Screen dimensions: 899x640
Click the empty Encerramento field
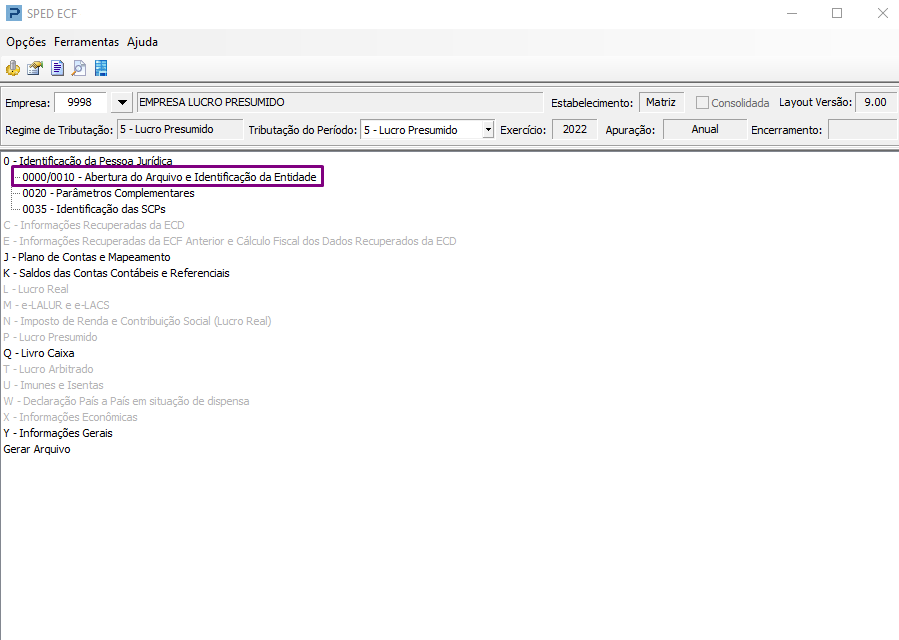tap(862, 130)
